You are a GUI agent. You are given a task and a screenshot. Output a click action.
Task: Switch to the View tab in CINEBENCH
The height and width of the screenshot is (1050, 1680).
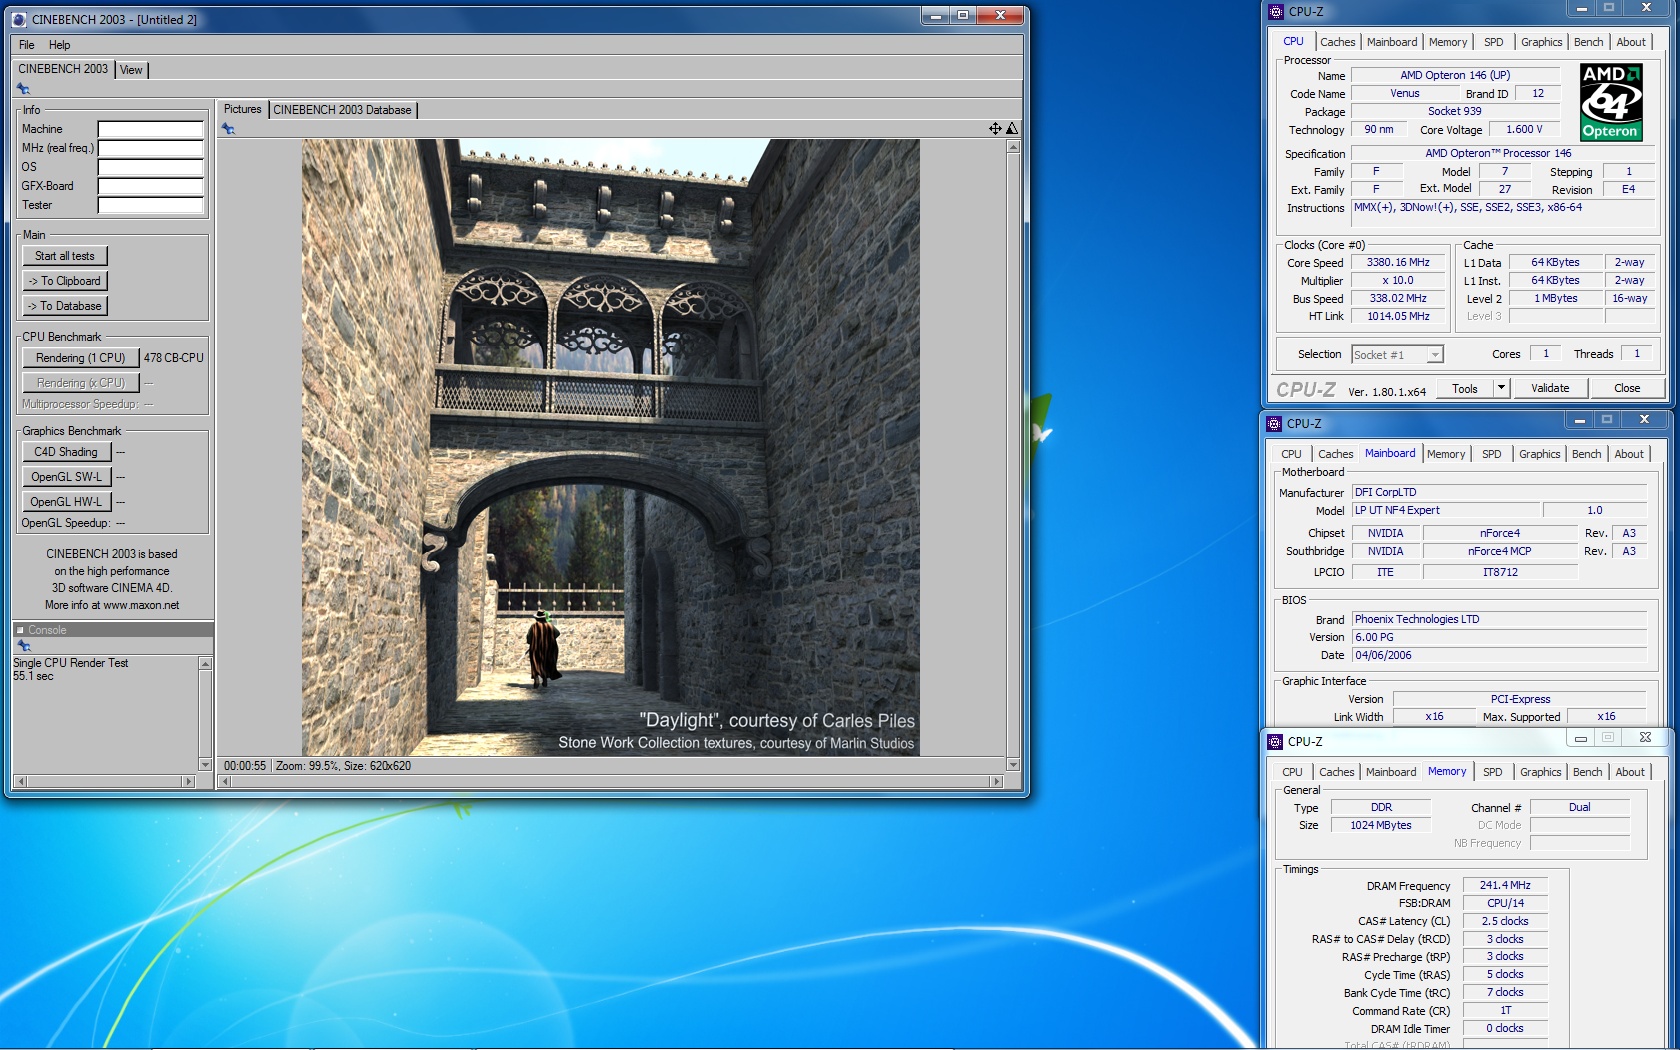pyautogui.click(x=131, y=70)
